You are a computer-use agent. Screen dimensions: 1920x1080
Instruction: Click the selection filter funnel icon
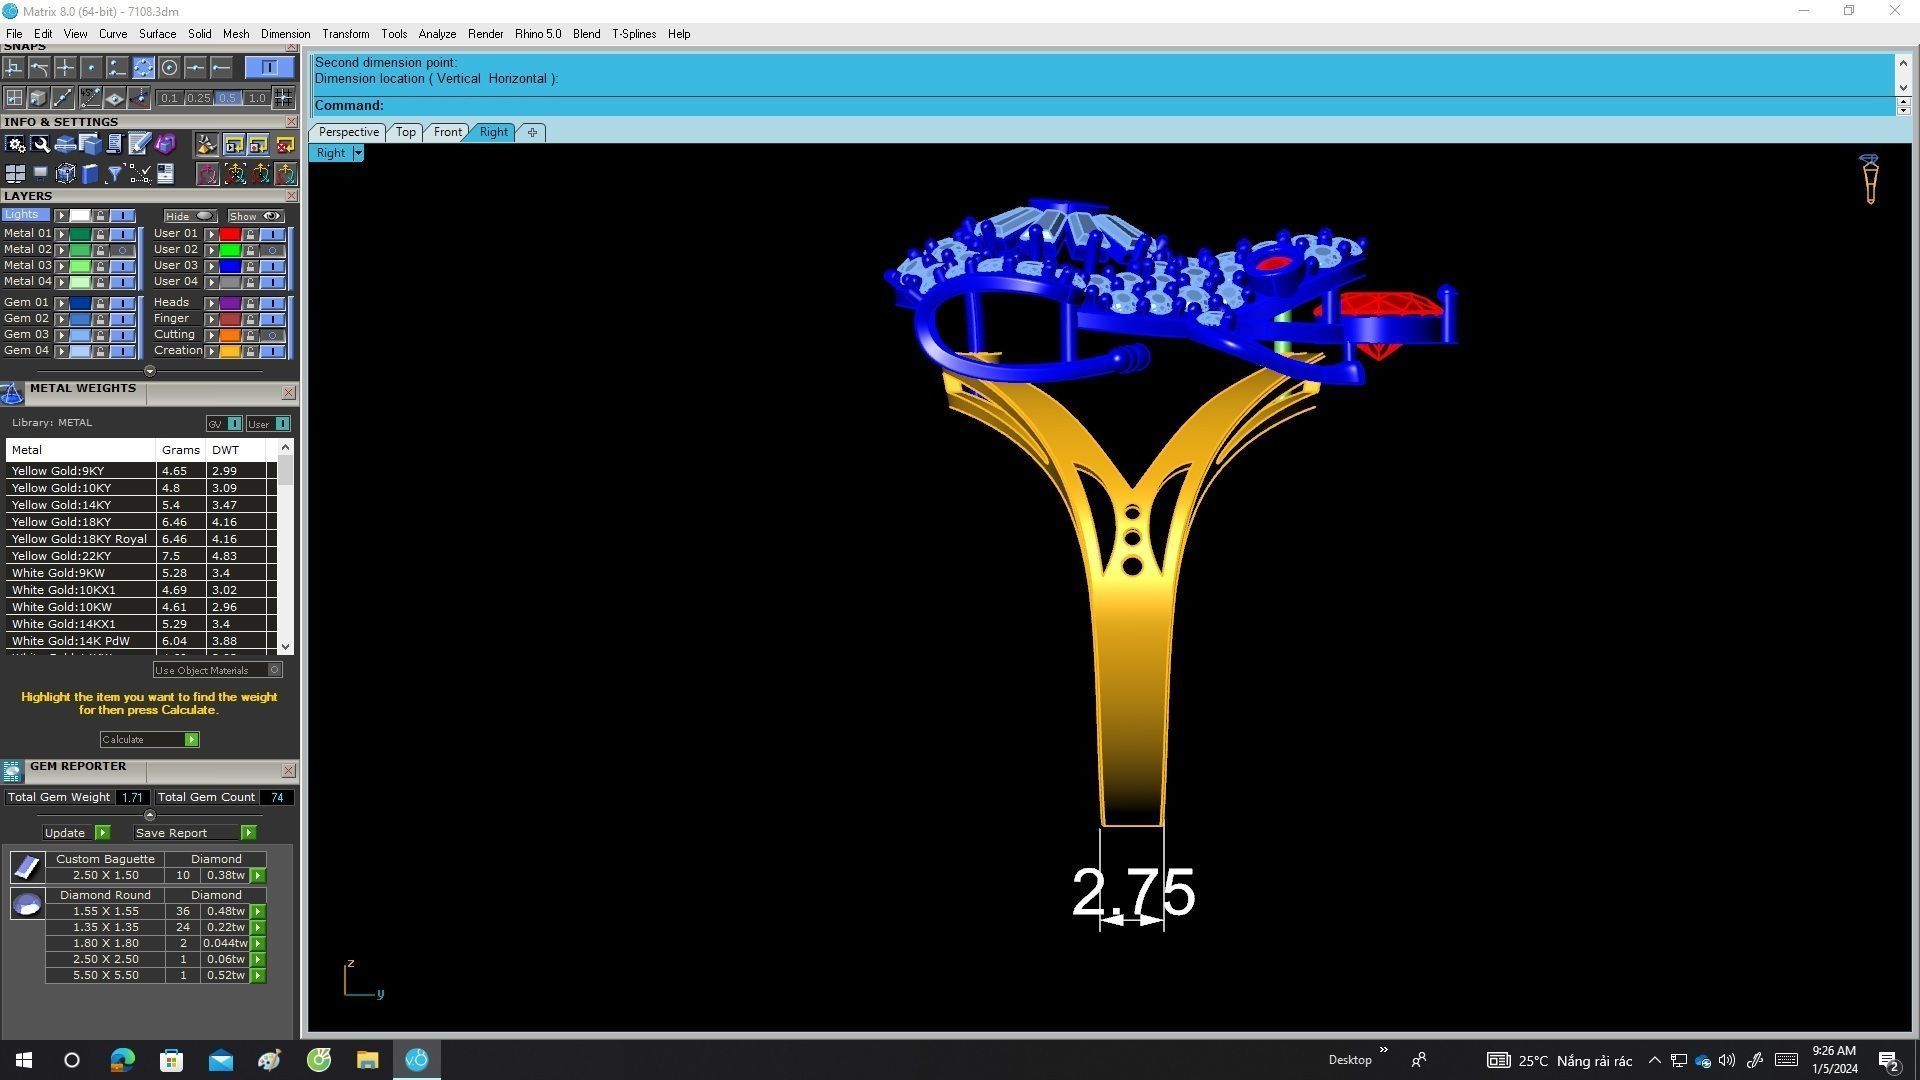(x=114, y=175)
